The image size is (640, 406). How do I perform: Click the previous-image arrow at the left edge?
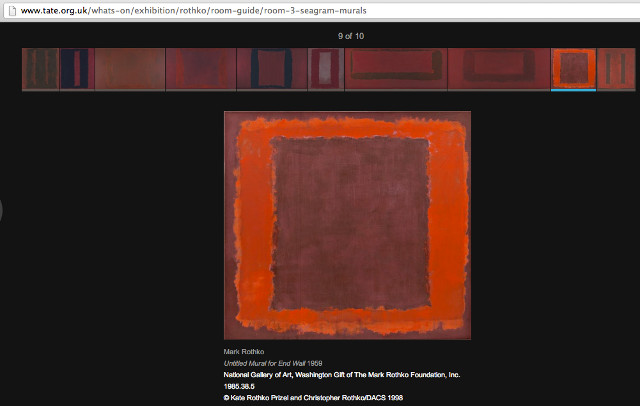(x=1, y=211)
